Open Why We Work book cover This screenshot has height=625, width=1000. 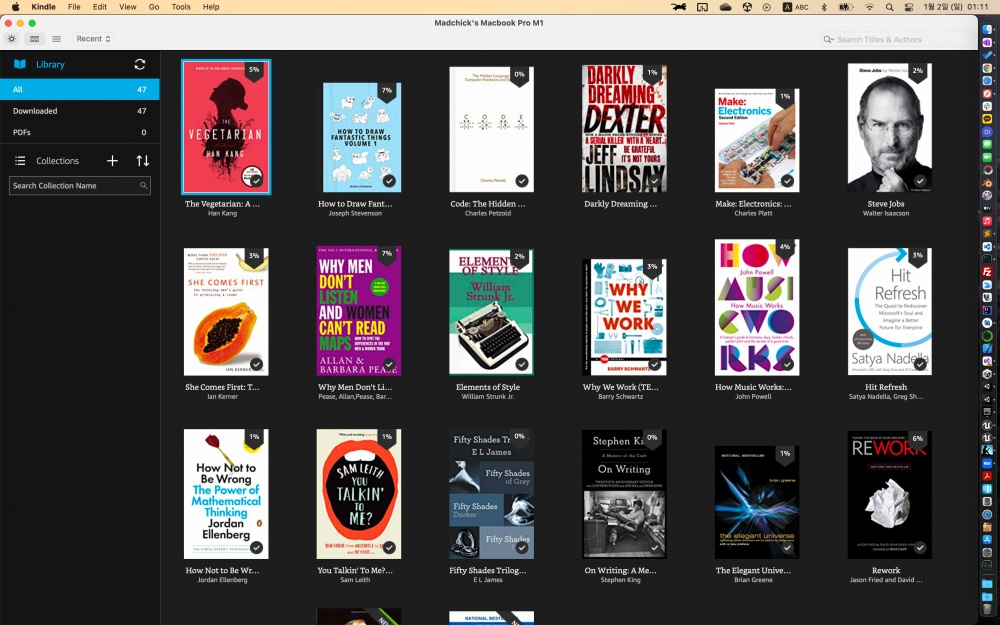(624, 317)
